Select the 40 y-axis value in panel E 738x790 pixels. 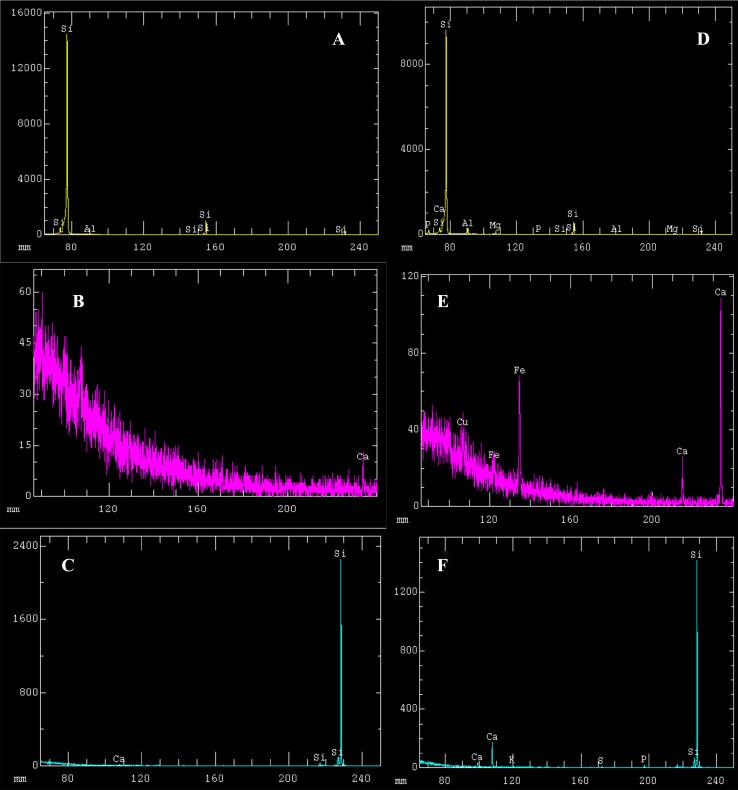coord(413,429)
